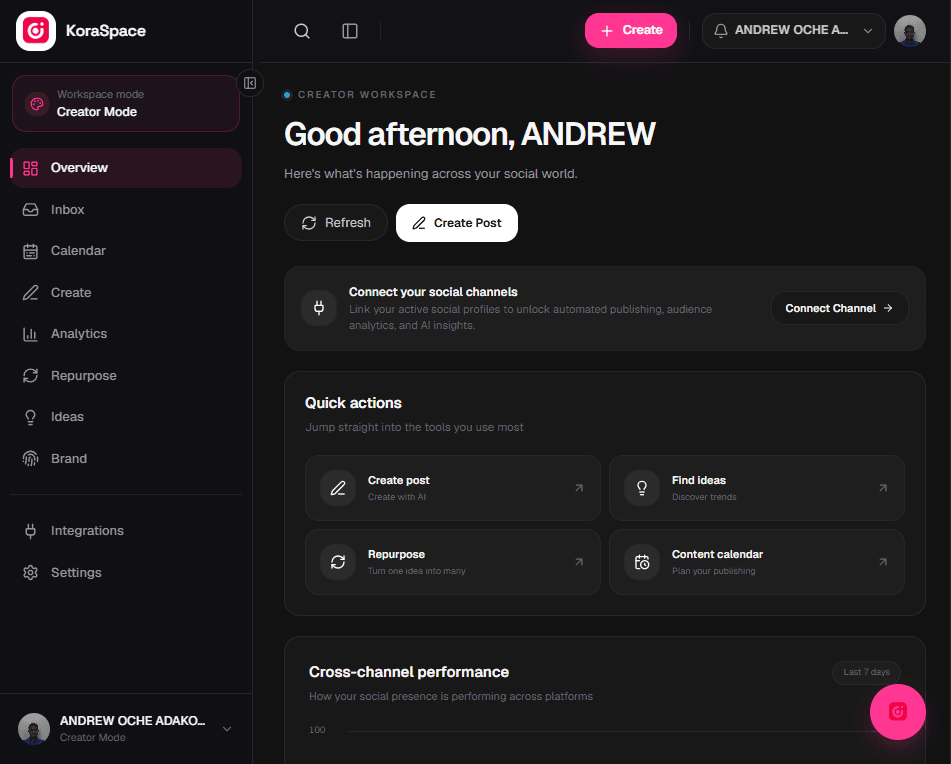Expand the sidebar user account chevron
The image size is (951, 764).
(227, 729)
